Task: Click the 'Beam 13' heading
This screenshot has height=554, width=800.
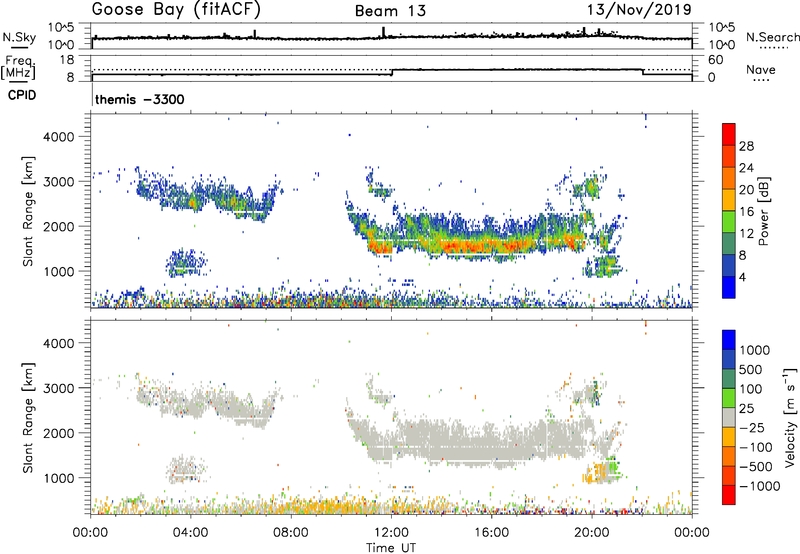Action: pos(390,11)
